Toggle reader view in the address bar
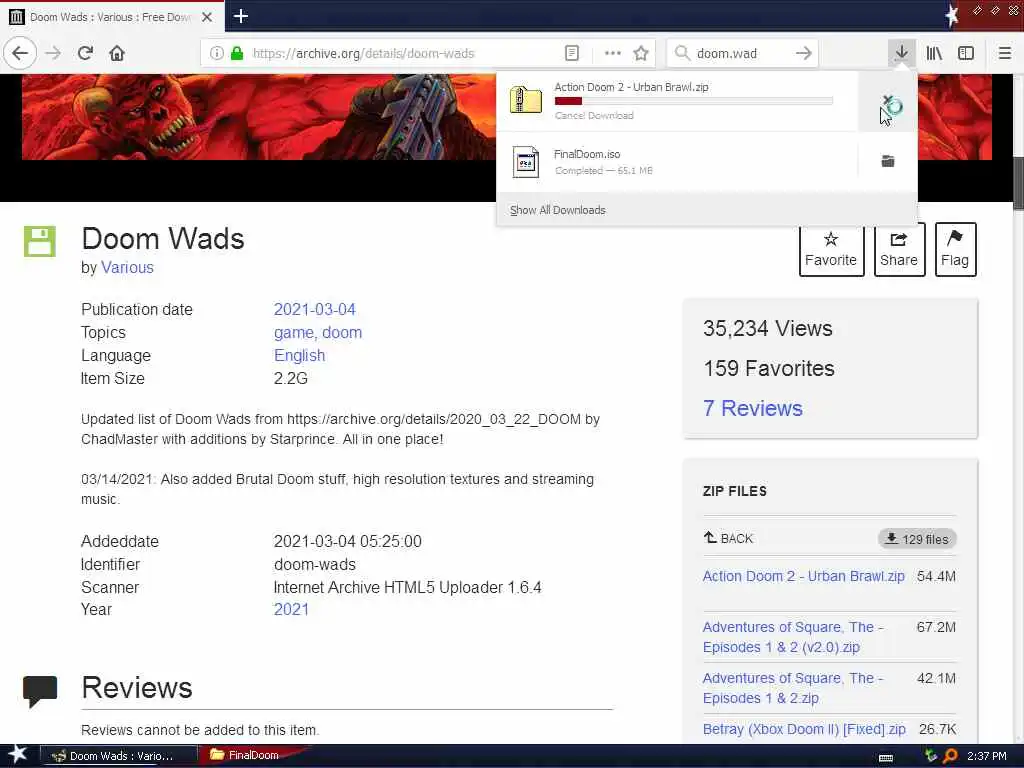The image size is (1024, 768). [x=571, y=53]
